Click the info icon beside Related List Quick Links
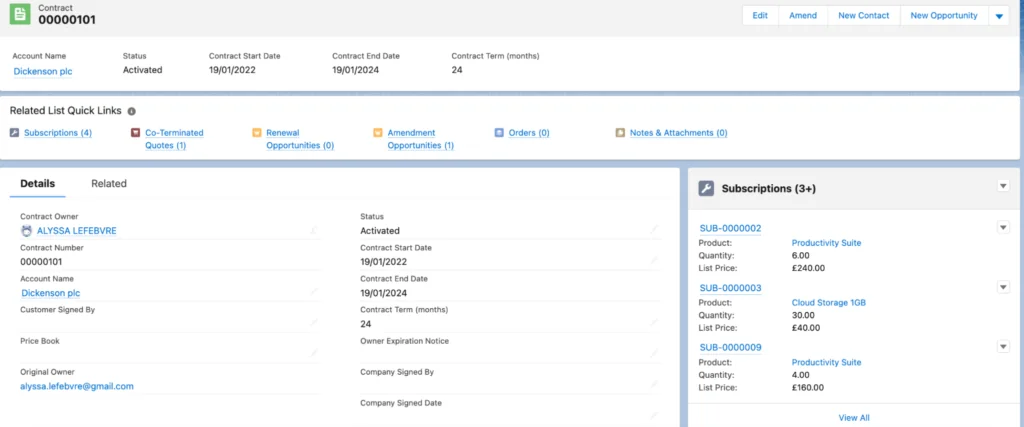 click(x=131, y=112)
